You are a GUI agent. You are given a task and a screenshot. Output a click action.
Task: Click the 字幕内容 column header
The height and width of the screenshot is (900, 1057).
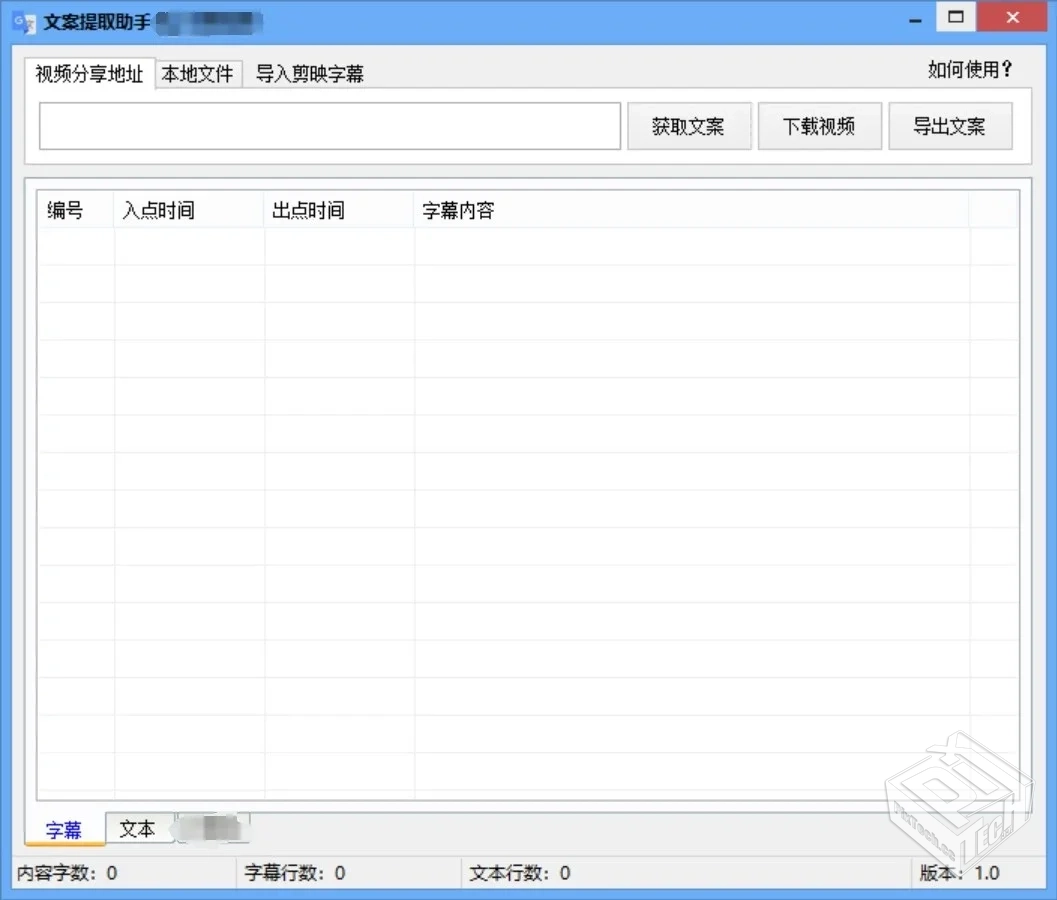pos(457,210)
